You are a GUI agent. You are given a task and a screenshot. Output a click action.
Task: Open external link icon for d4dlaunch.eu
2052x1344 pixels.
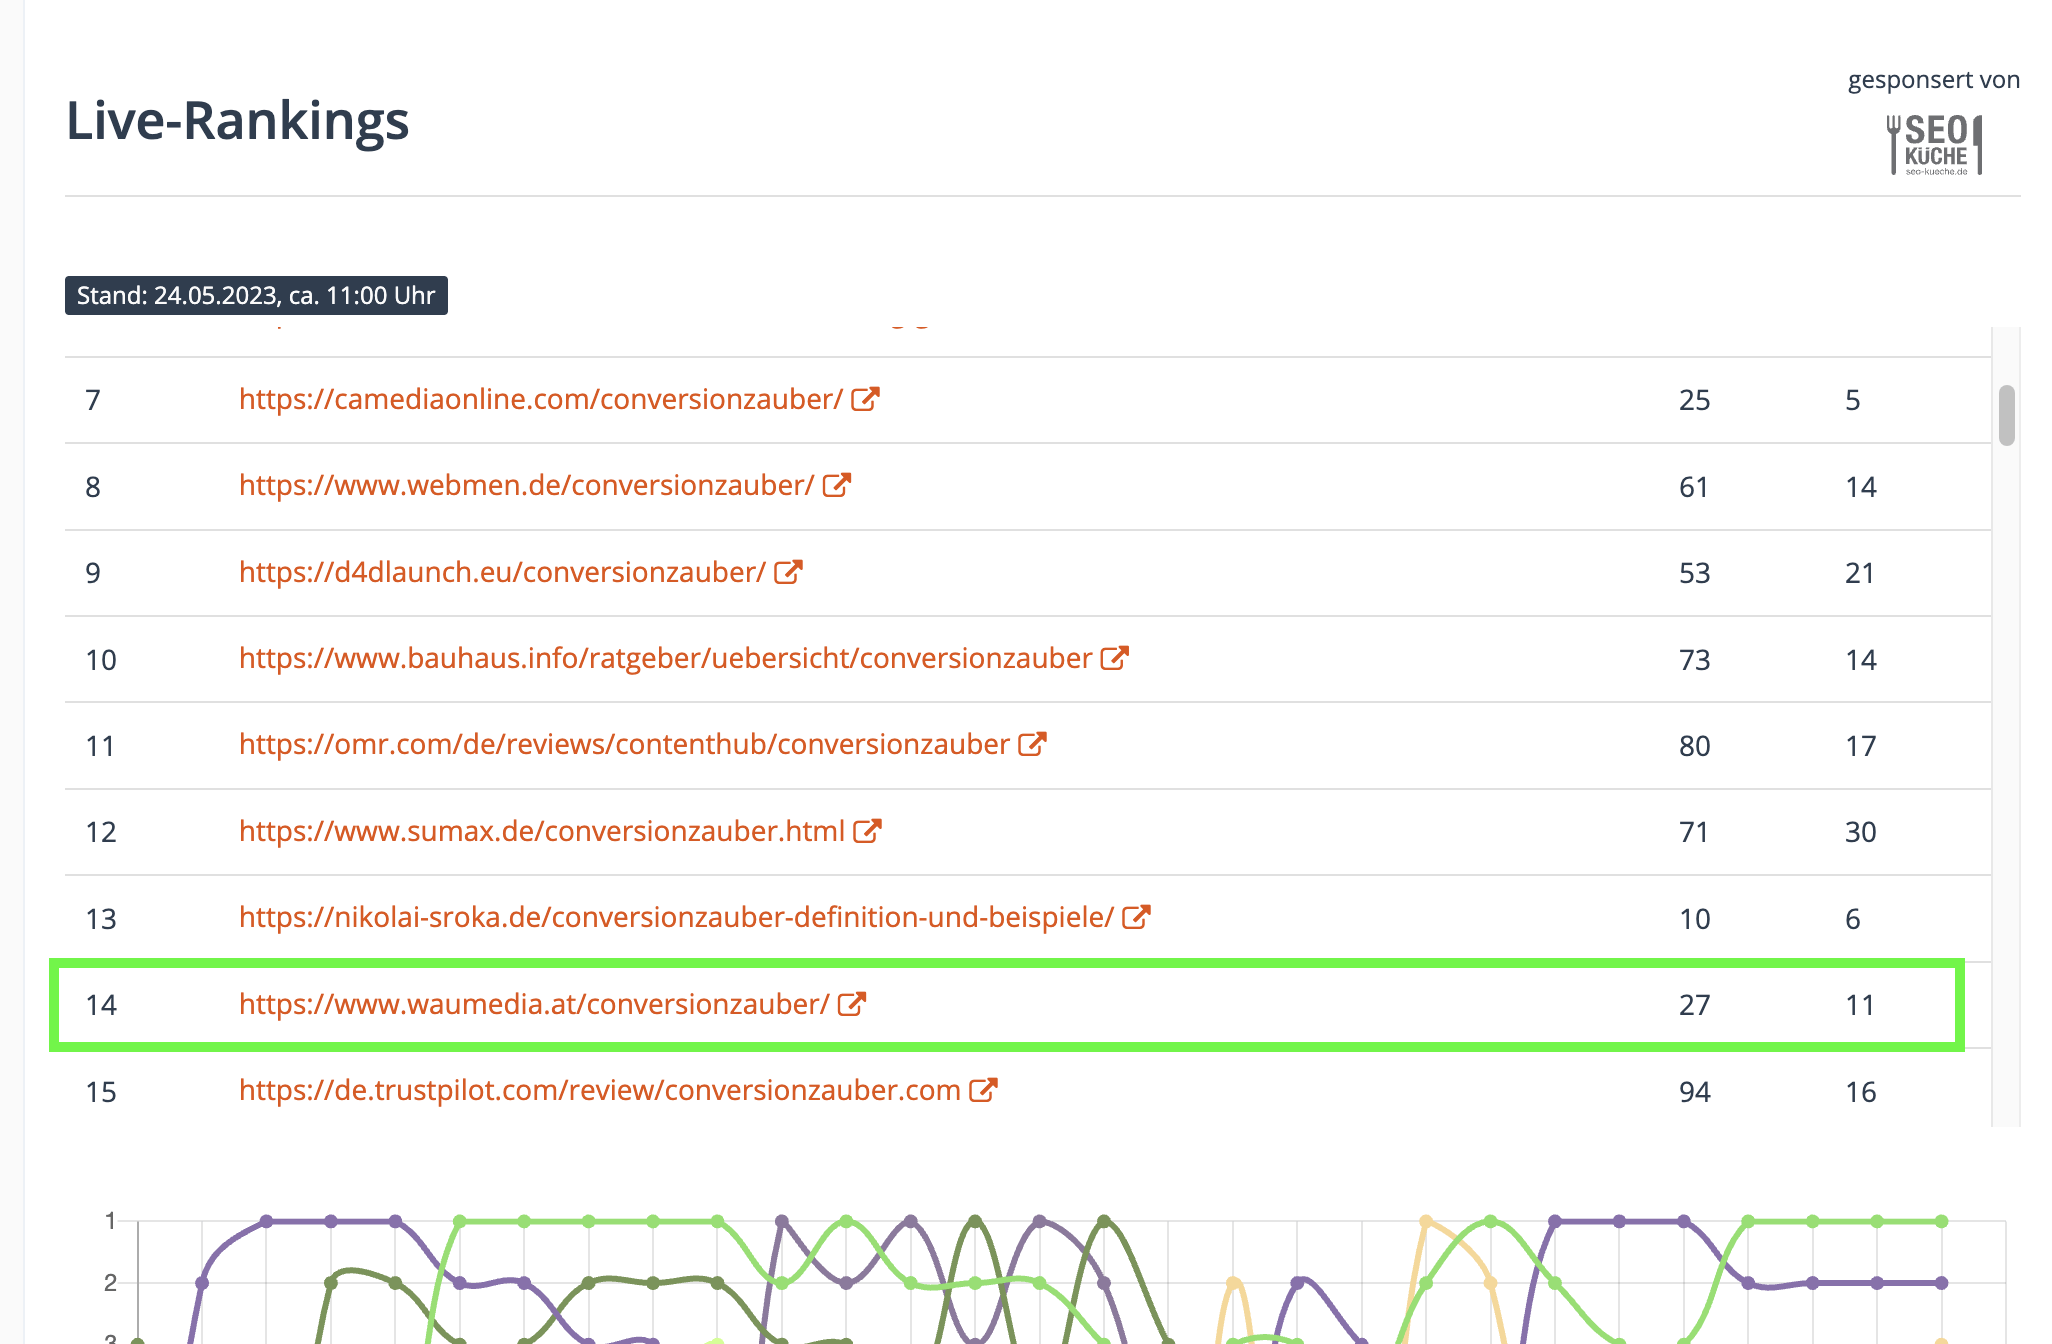pyautogui.click(x=788, y=572)
